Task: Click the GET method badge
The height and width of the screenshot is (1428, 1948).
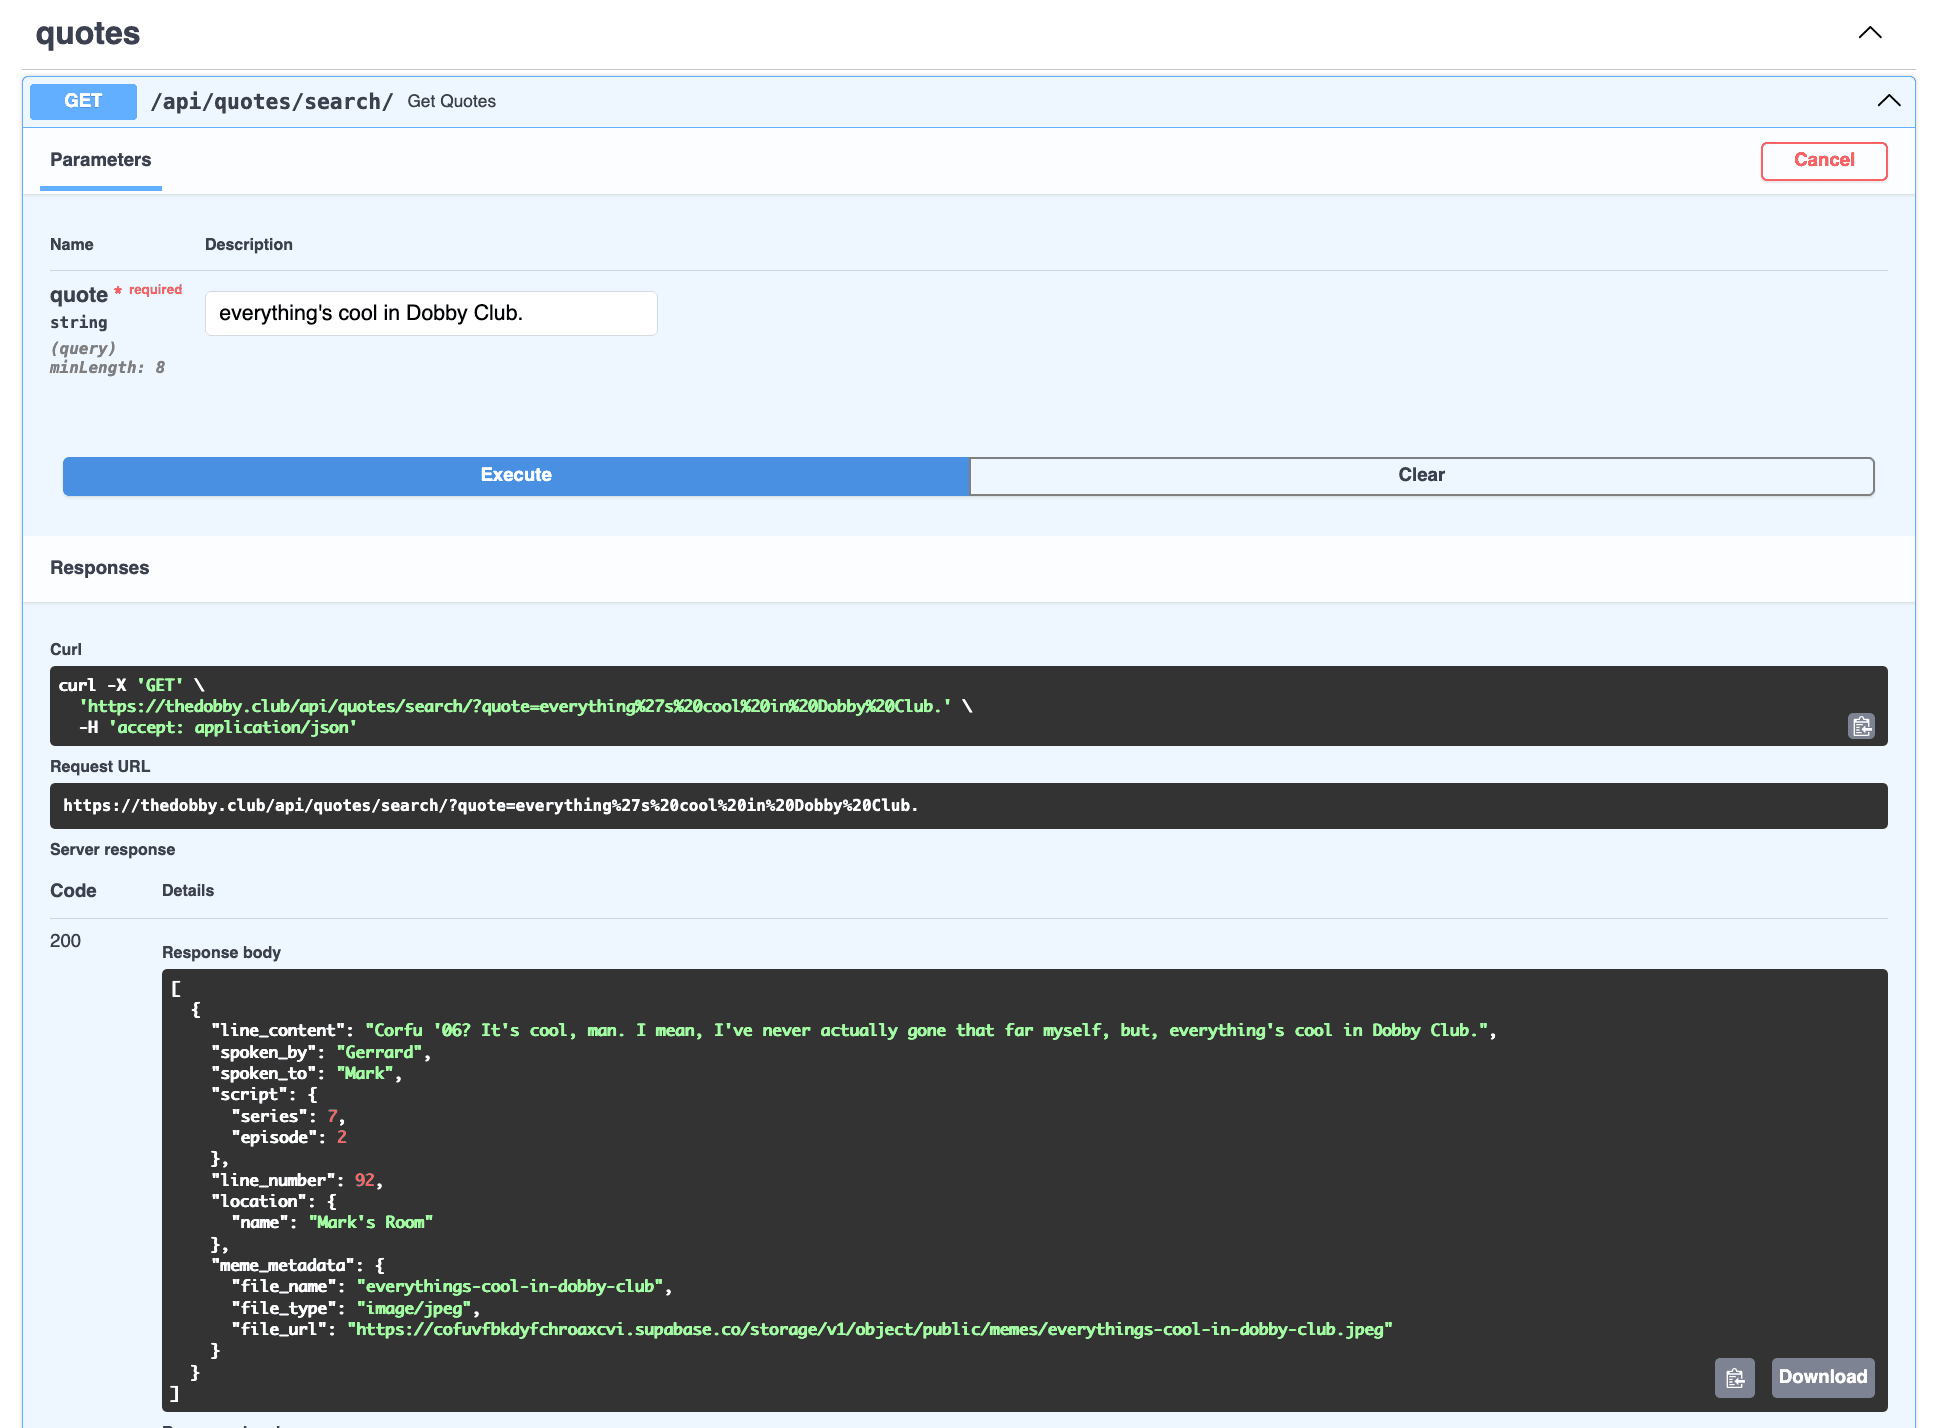Action: [83, 101]
